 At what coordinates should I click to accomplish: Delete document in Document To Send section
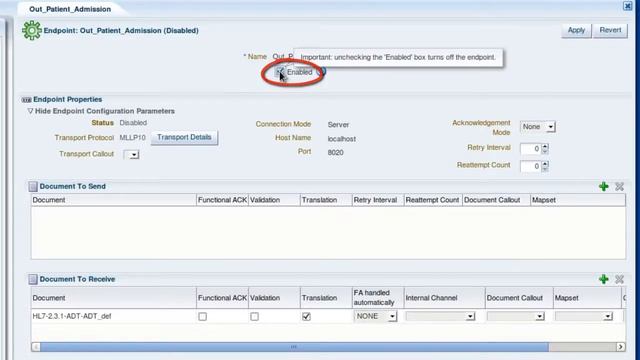coord(619,187)
